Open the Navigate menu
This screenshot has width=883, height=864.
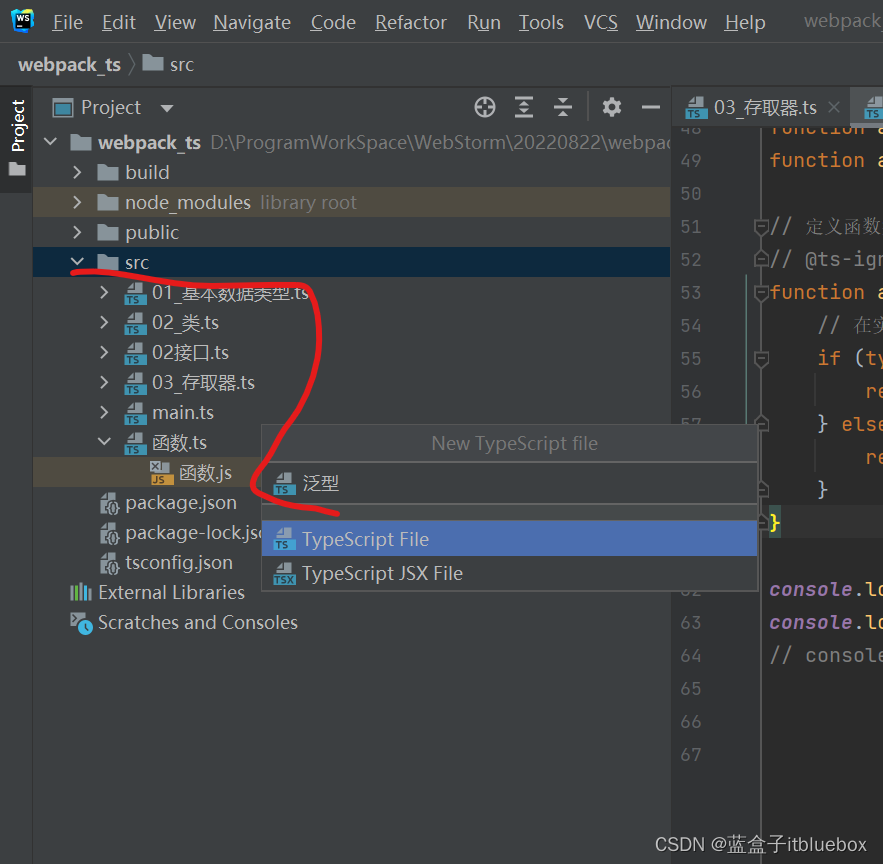click(x=252, y=23)
